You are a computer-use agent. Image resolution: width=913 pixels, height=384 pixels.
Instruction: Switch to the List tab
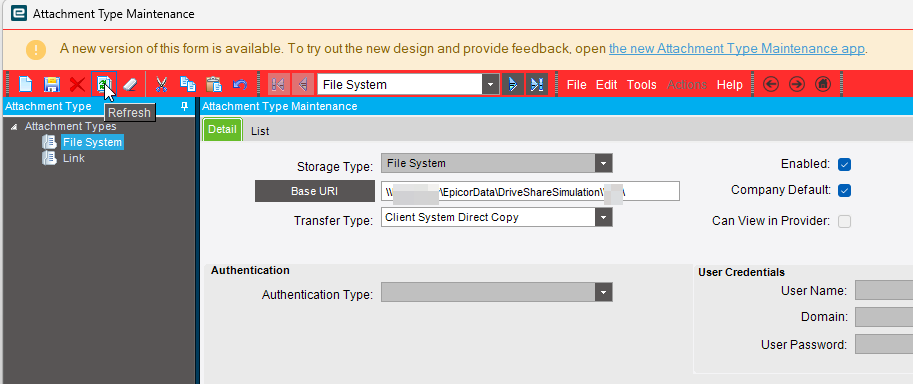(260, 131)
